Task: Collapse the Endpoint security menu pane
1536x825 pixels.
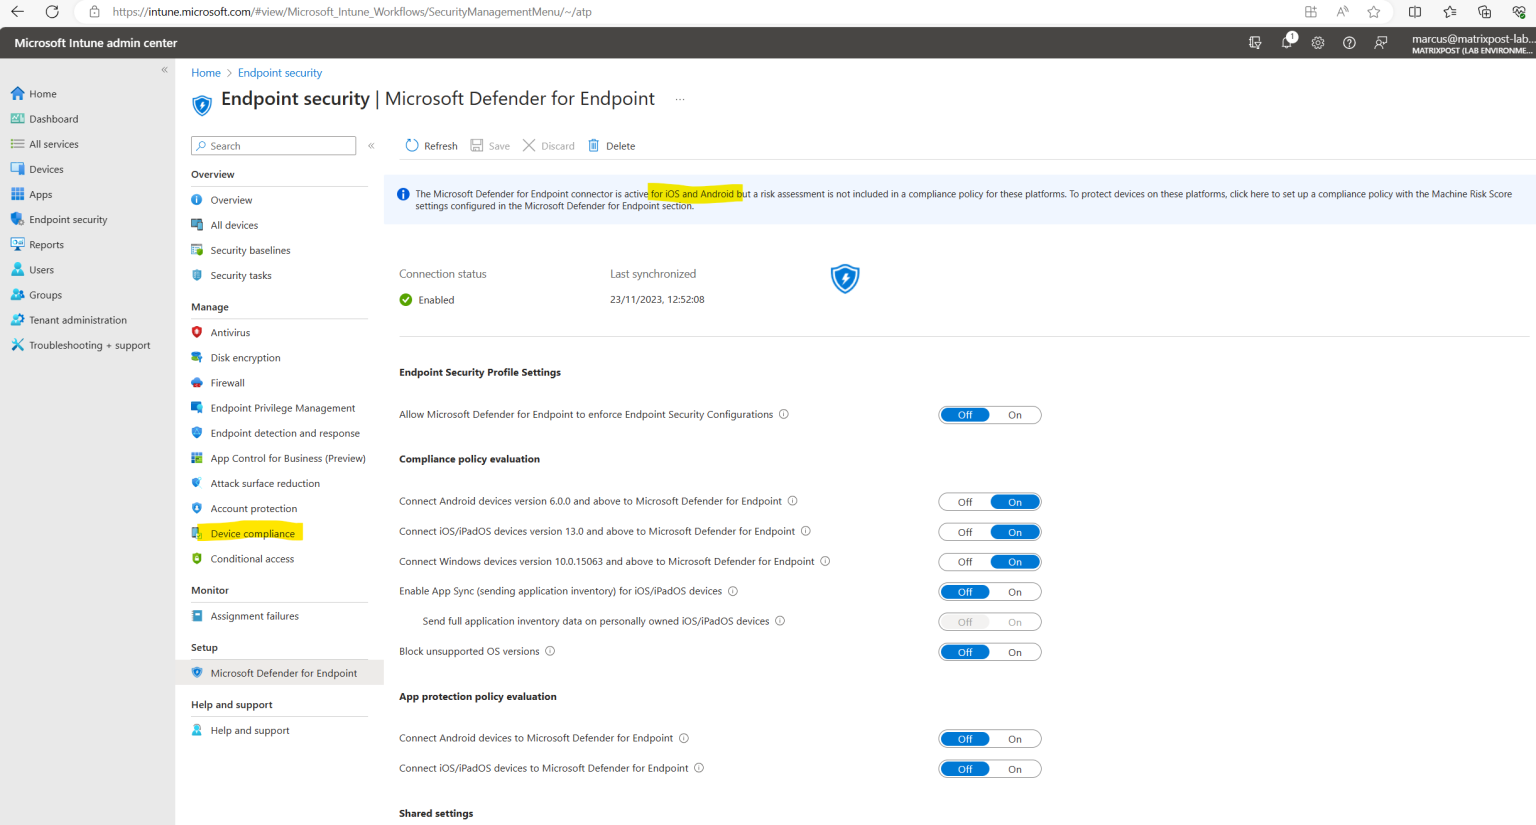Action: pos(371,145)
